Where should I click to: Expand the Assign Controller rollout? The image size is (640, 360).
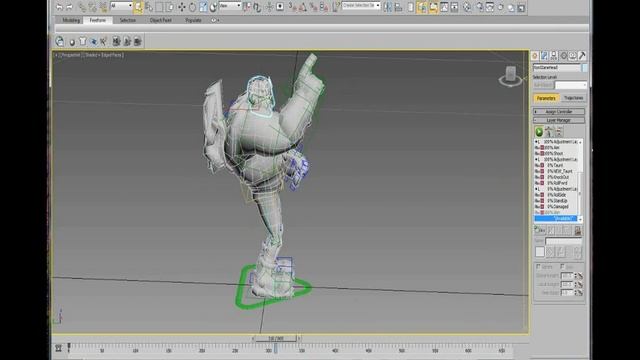(x=559, y=111)
